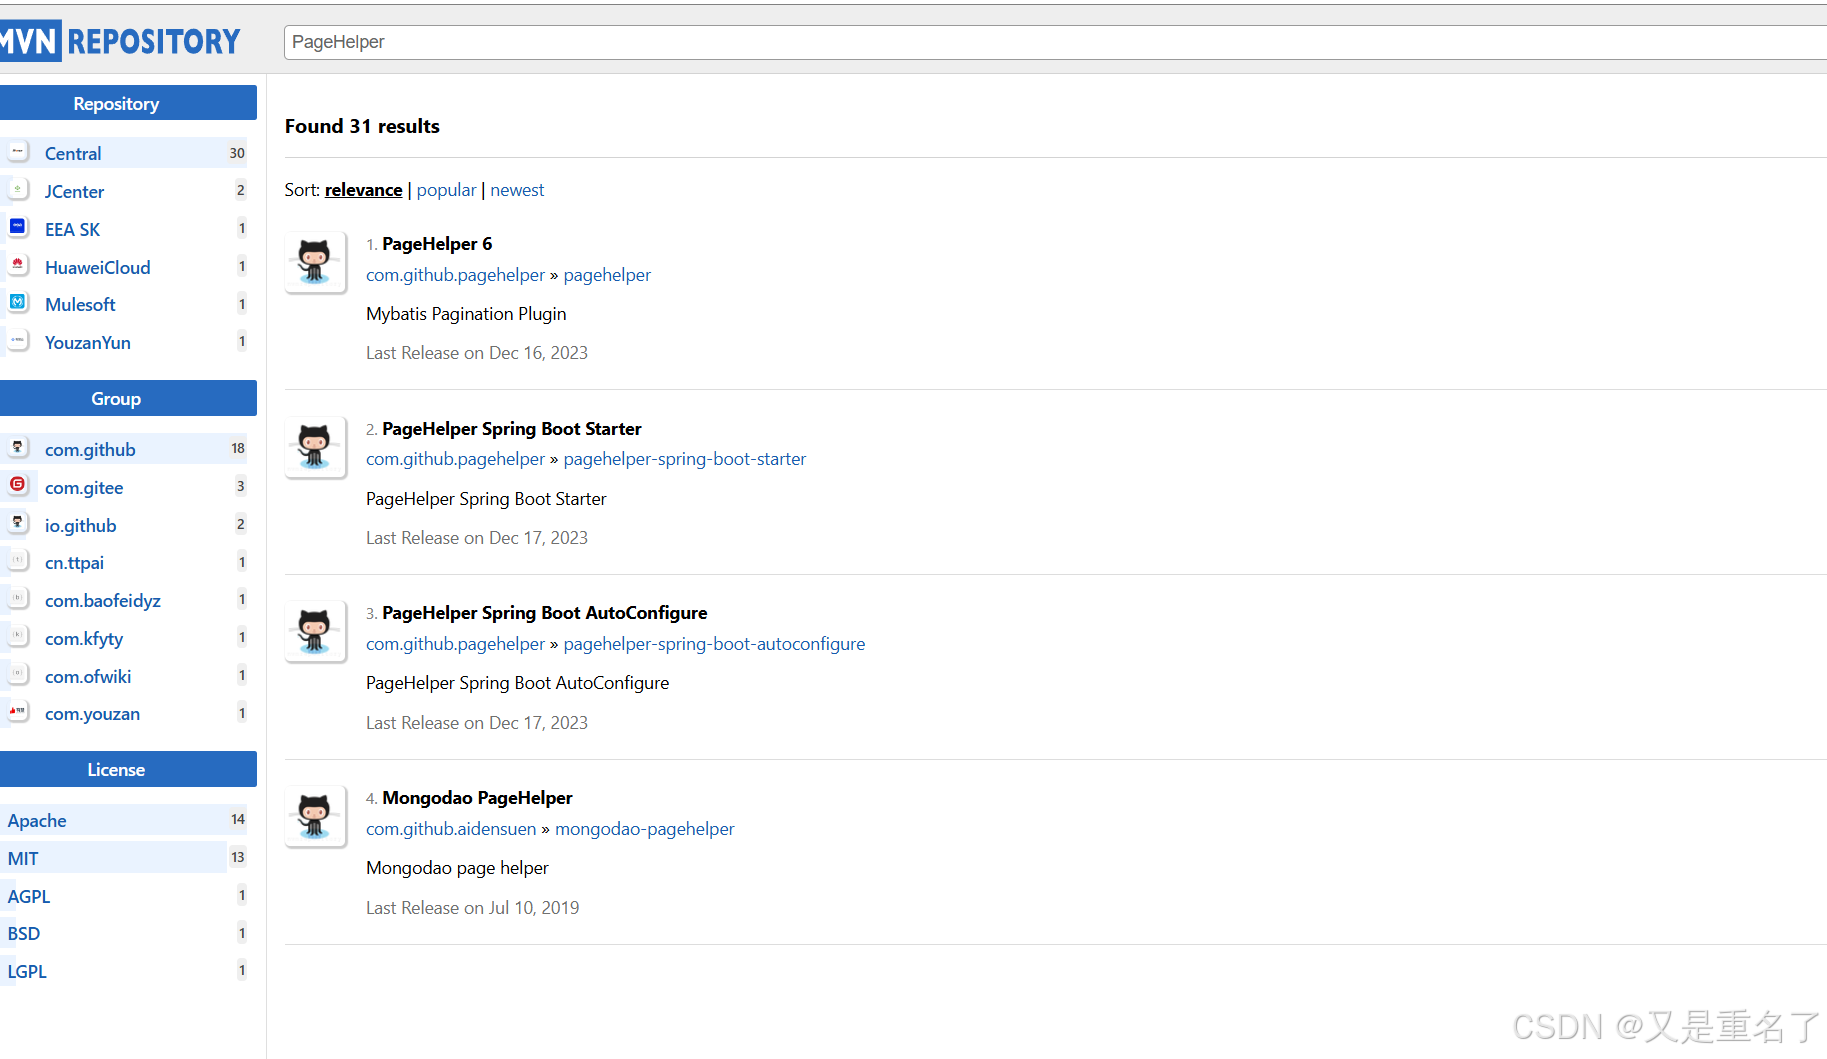Click the com.github group icon
Image resolution: width=1827 pixels, height=1059 pixels.
[18, 448]
